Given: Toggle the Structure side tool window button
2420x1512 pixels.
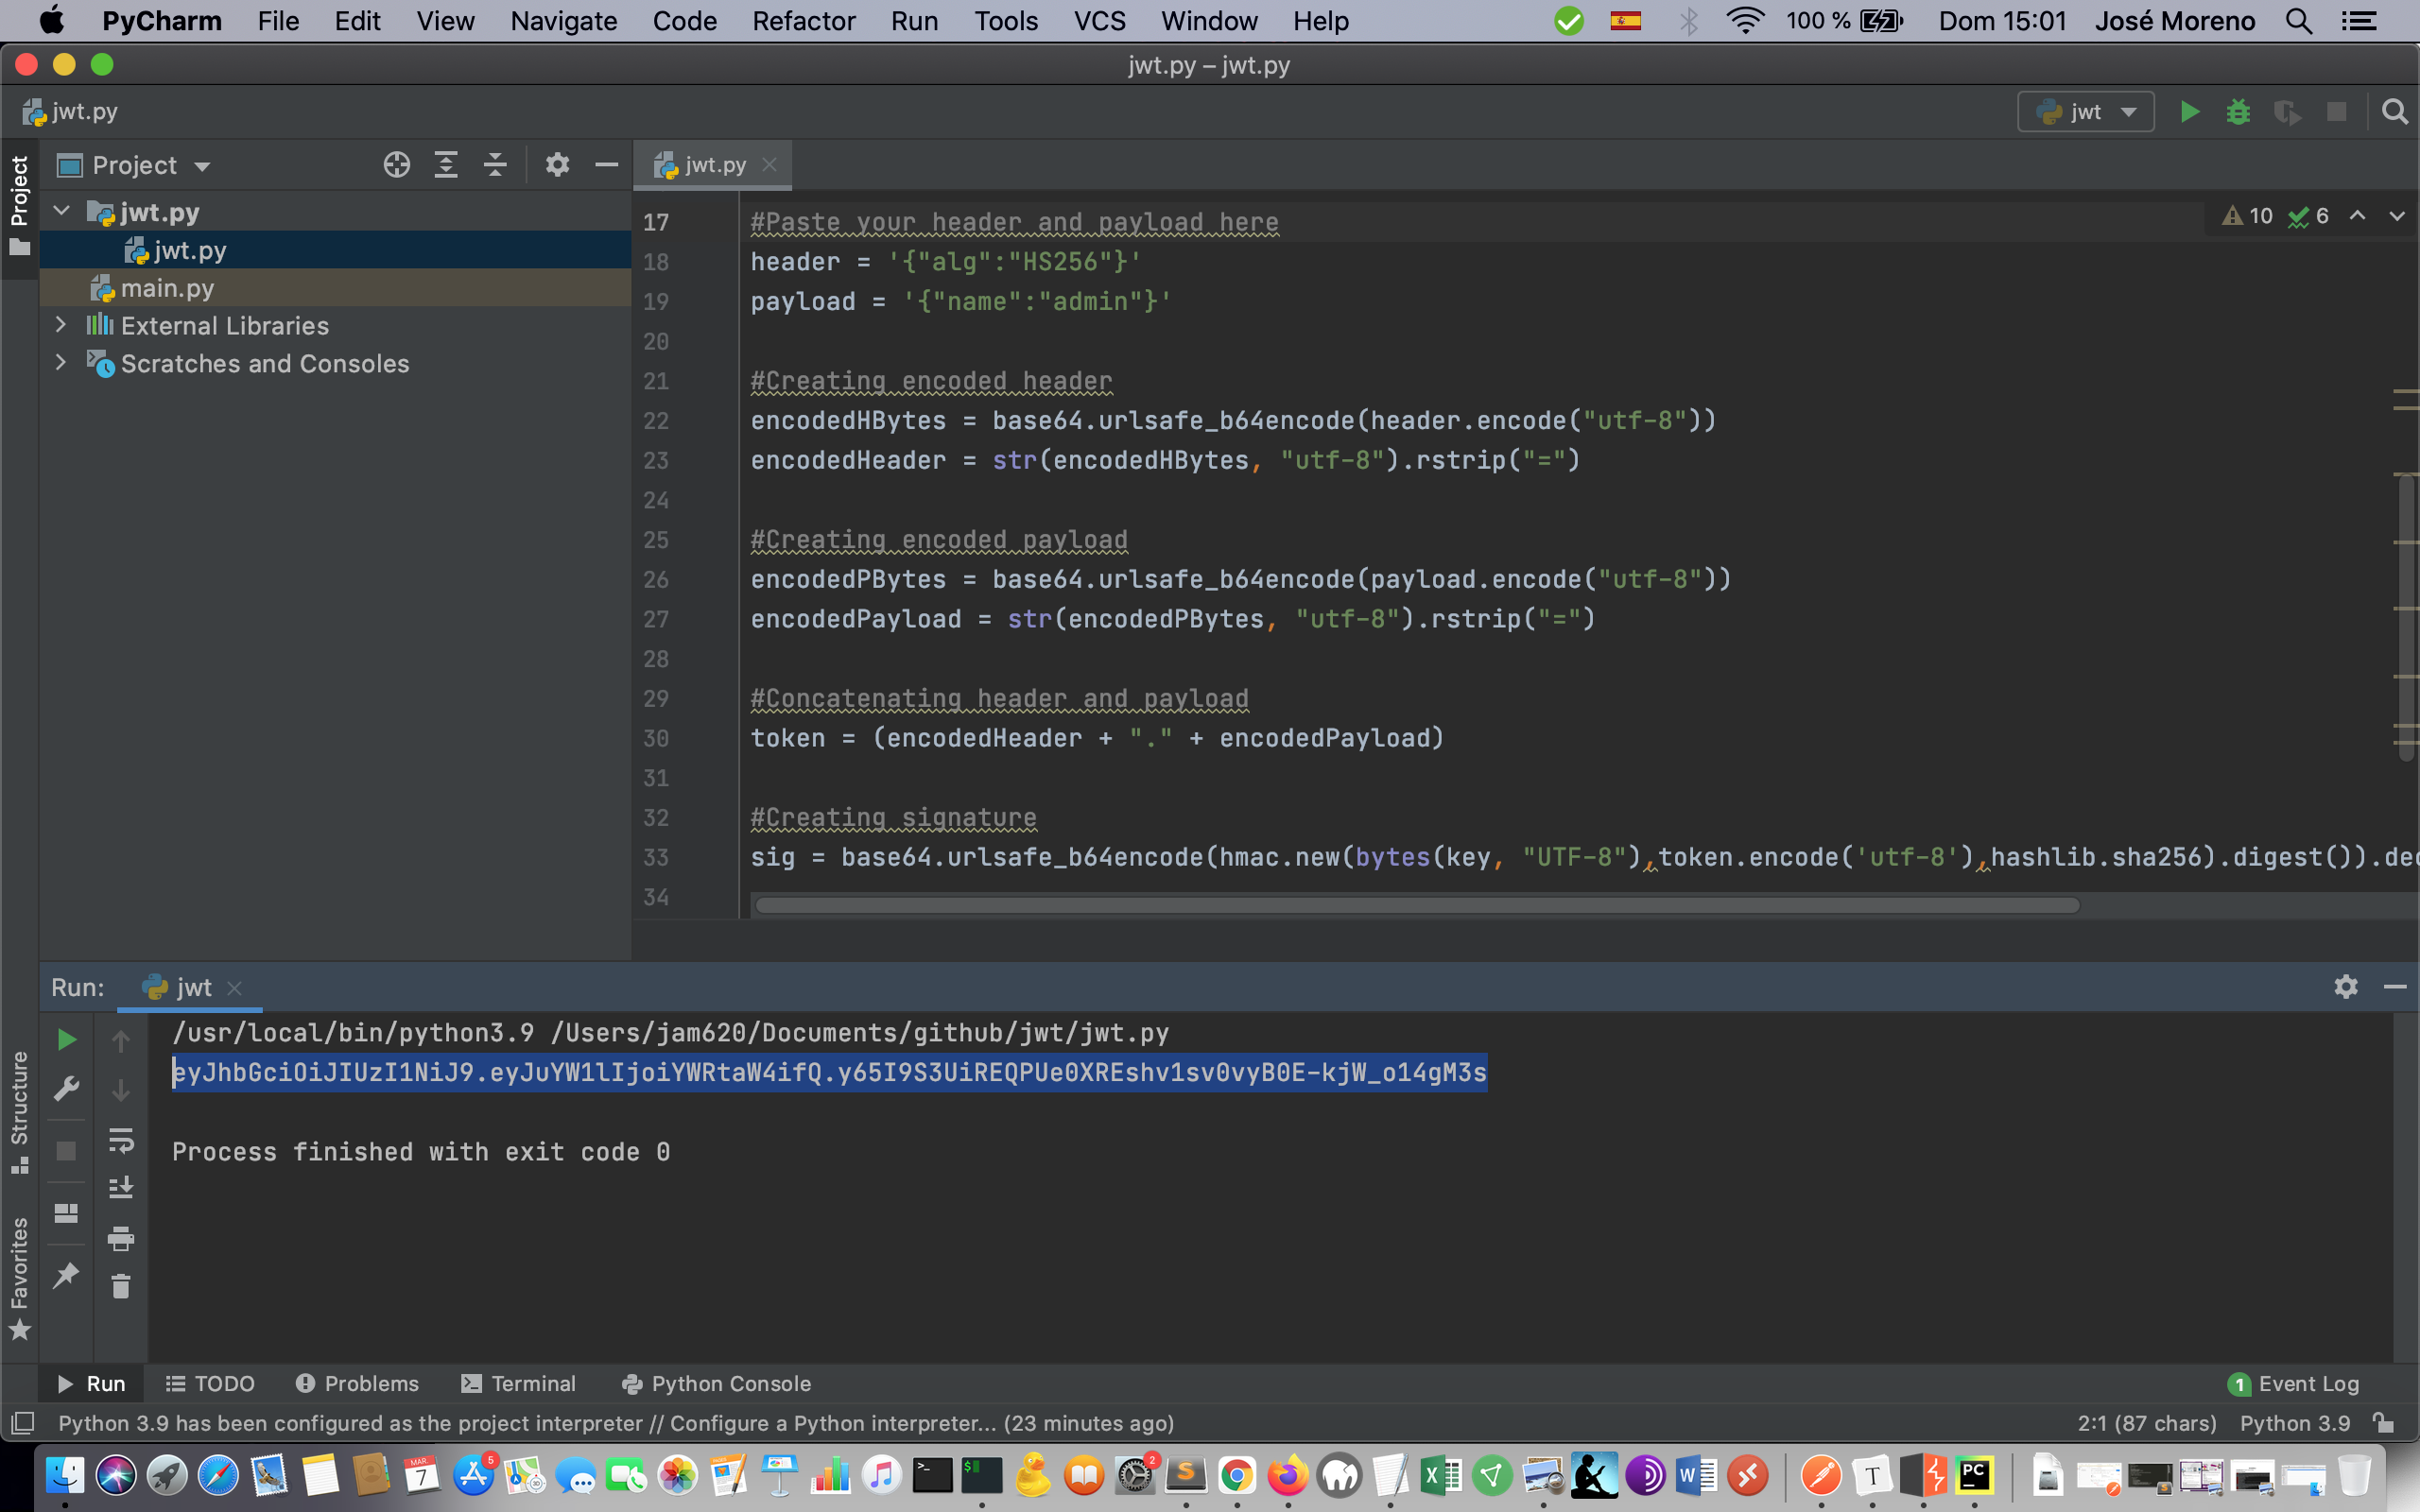Looking at the screenshot, I should click(19, 1112).
